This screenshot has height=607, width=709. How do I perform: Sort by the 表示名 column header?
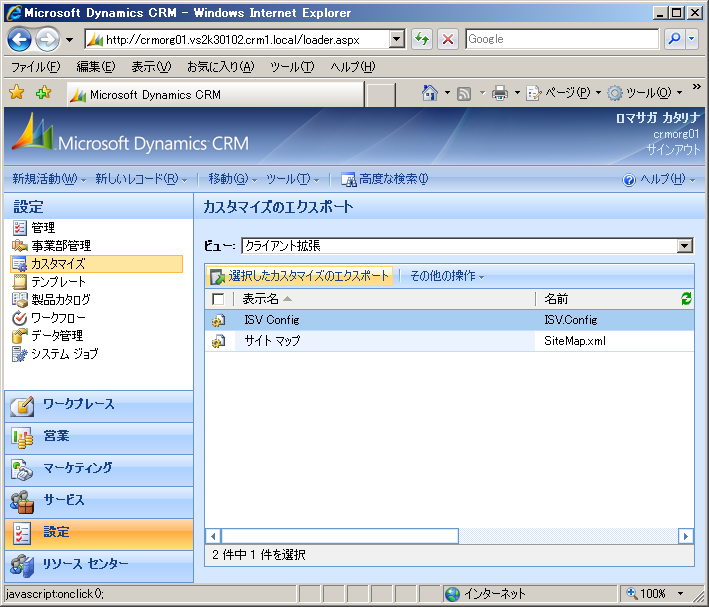tap(260, 299)
